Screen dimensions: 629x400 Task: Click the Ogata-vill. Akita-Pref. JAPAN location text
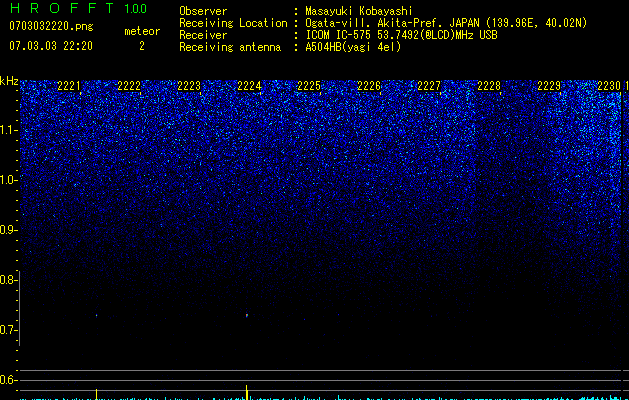pos(446,23)
